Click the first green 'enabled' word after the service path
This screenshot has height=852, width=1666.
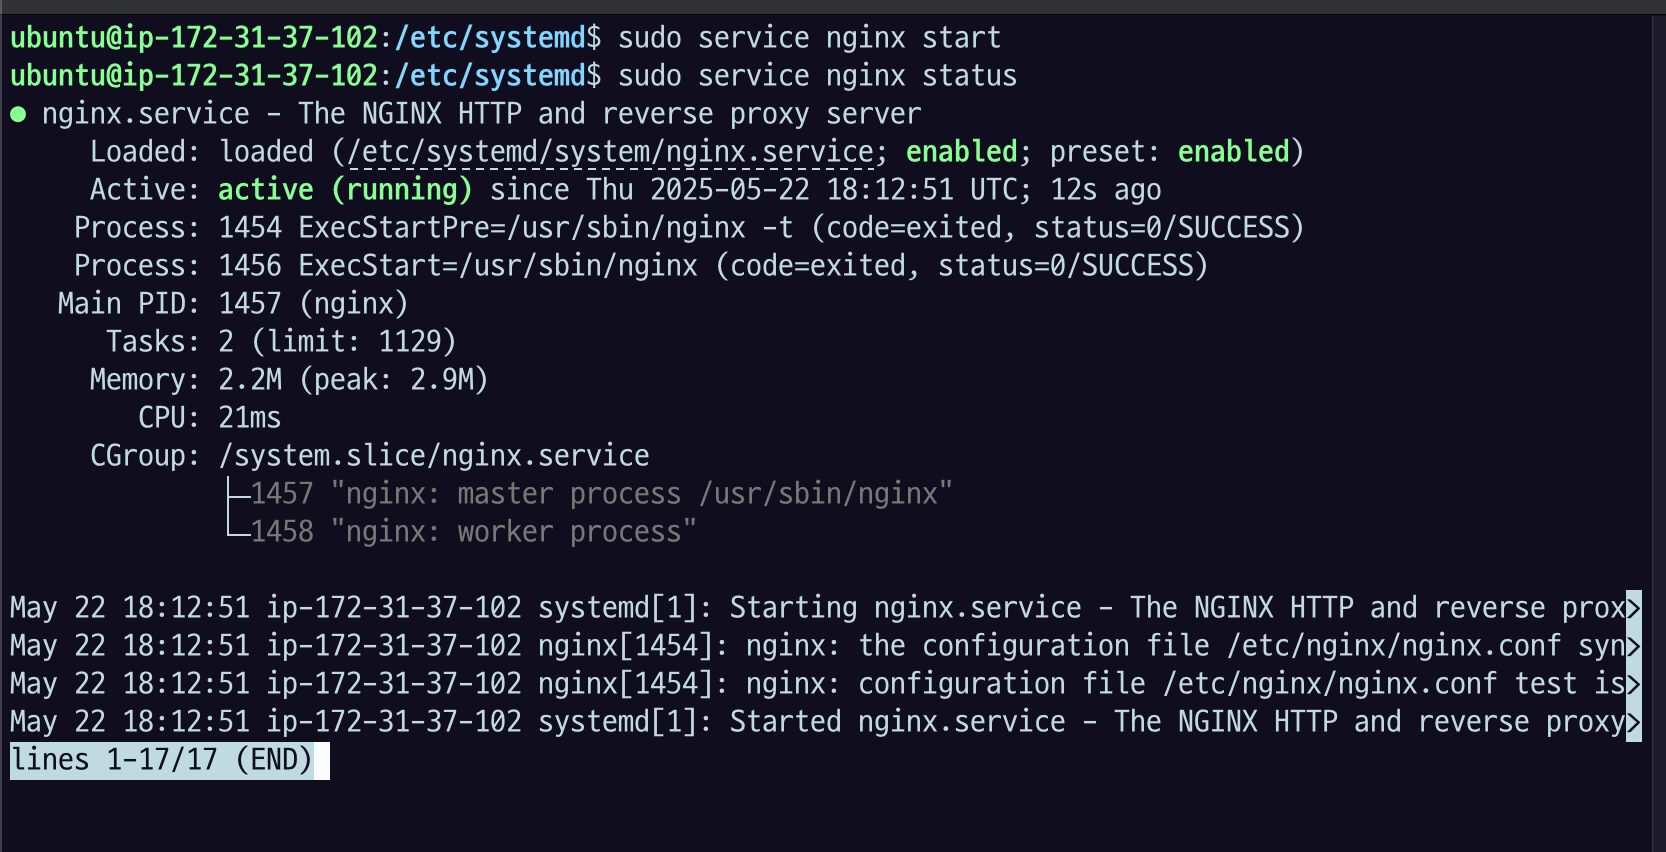(x=961, y=152)
